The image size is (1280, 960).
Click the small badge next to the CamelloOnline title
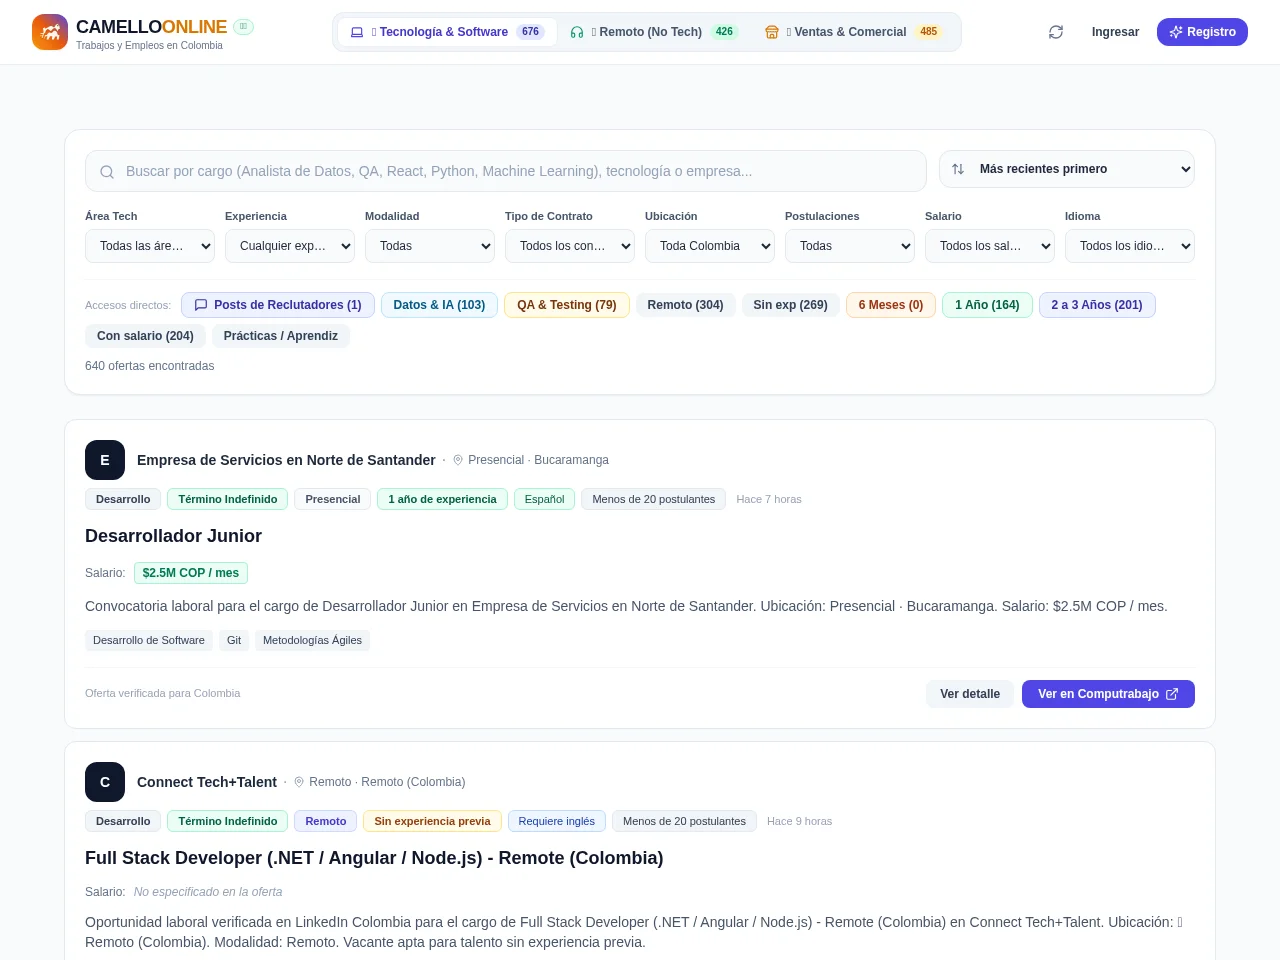coord(243,27)
